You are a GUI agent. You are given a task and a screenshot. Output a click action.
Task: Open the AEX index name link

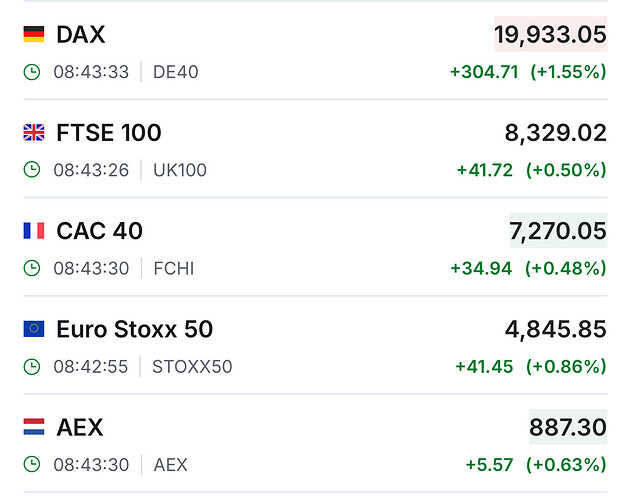coord(80,427)
